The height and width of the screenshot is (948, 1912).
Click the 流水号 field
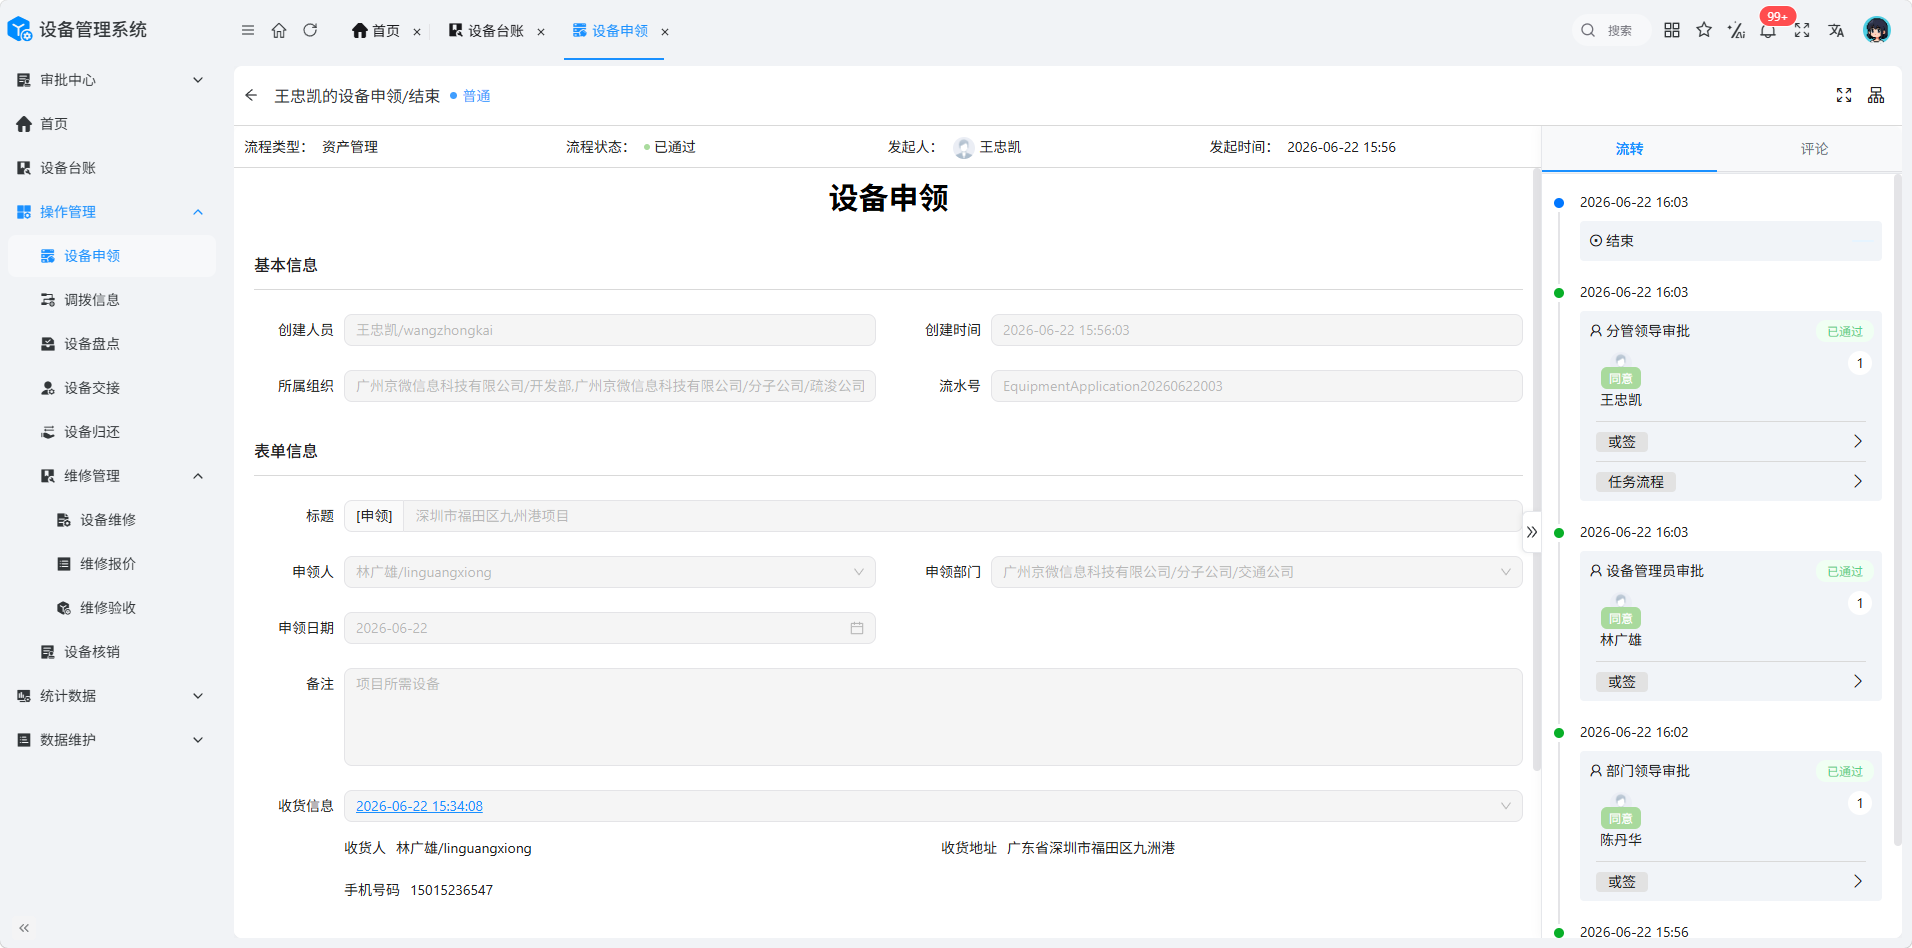click(1257, 386)
